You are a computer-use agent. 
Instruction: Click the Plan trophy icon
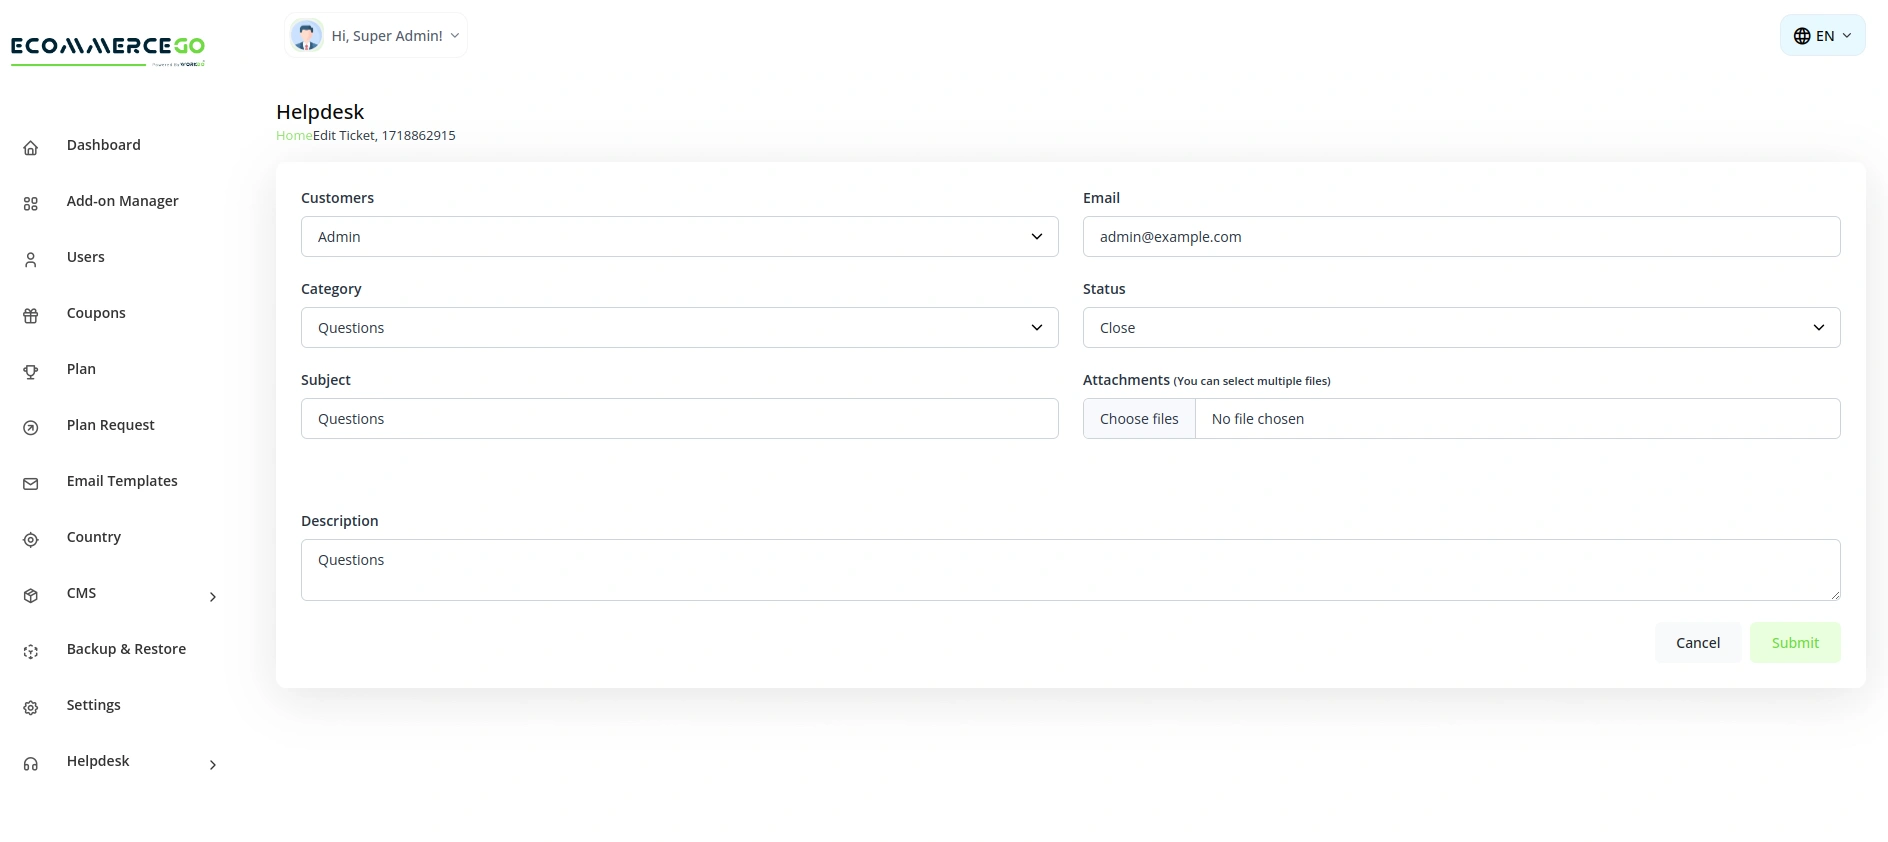click(x=31, y=372)
